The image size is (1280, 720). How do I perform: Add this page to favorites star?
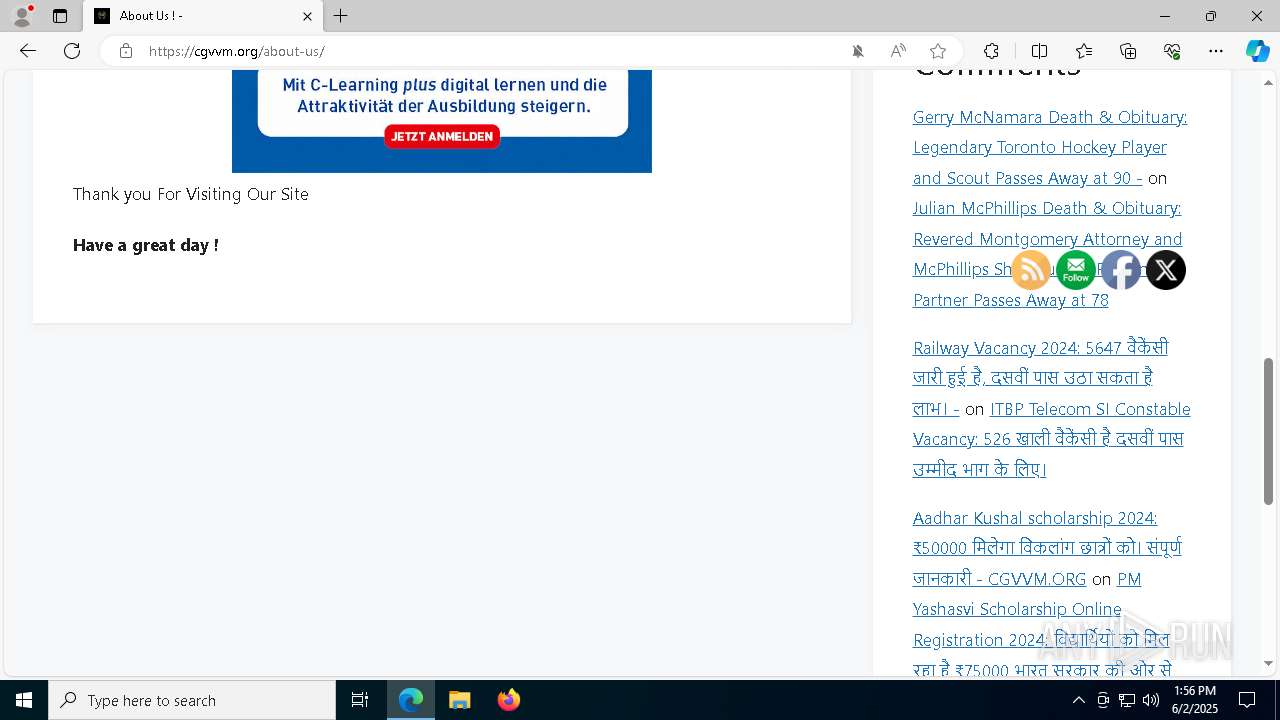[938, 51]
